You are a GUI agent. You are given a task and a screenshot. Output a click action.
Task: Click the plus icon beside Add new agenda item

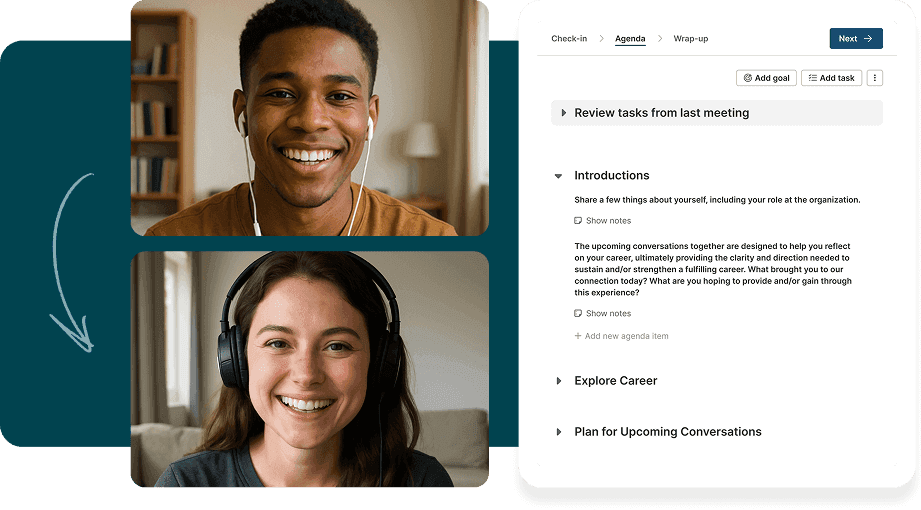coord(578,336)
